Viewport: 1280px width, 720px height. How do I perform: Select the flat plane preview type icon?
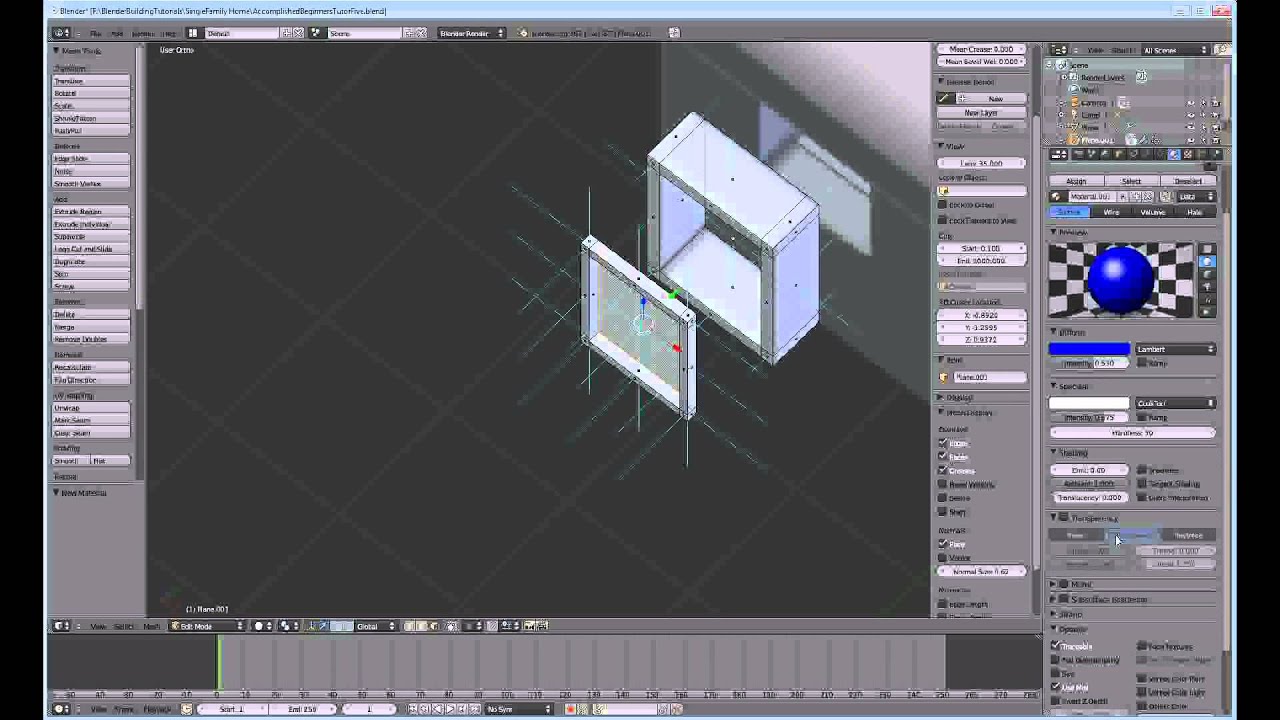[x=1207, y=249]
